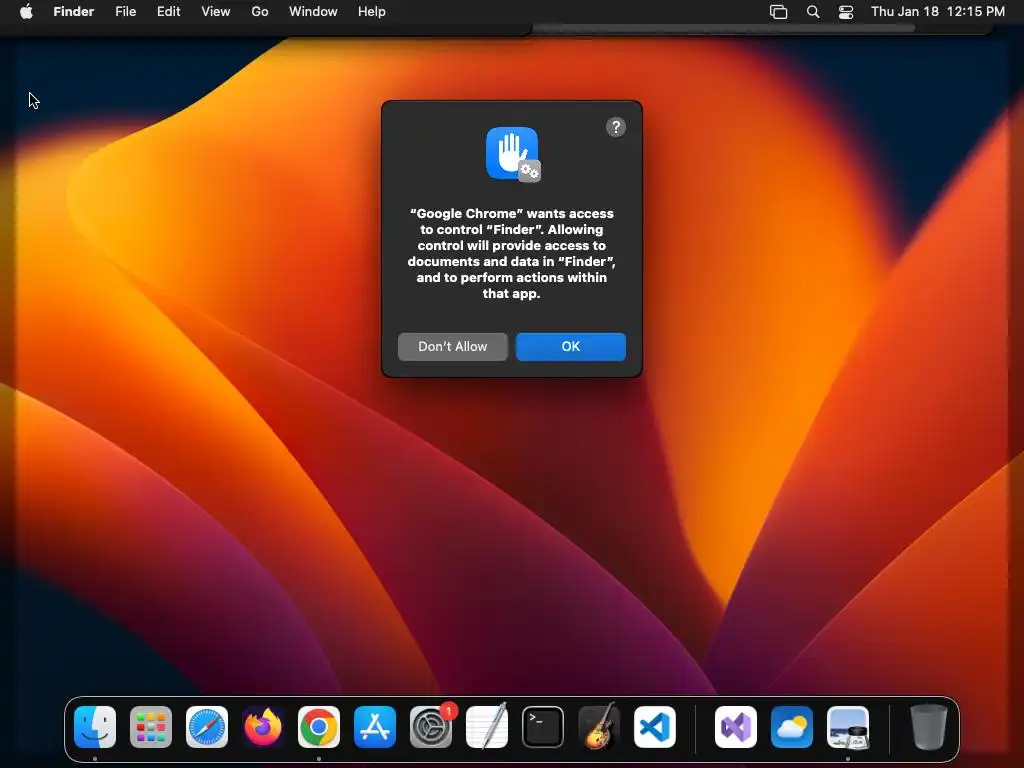
Task: Launch Safari from the Dock
Action: pos(207,726)
